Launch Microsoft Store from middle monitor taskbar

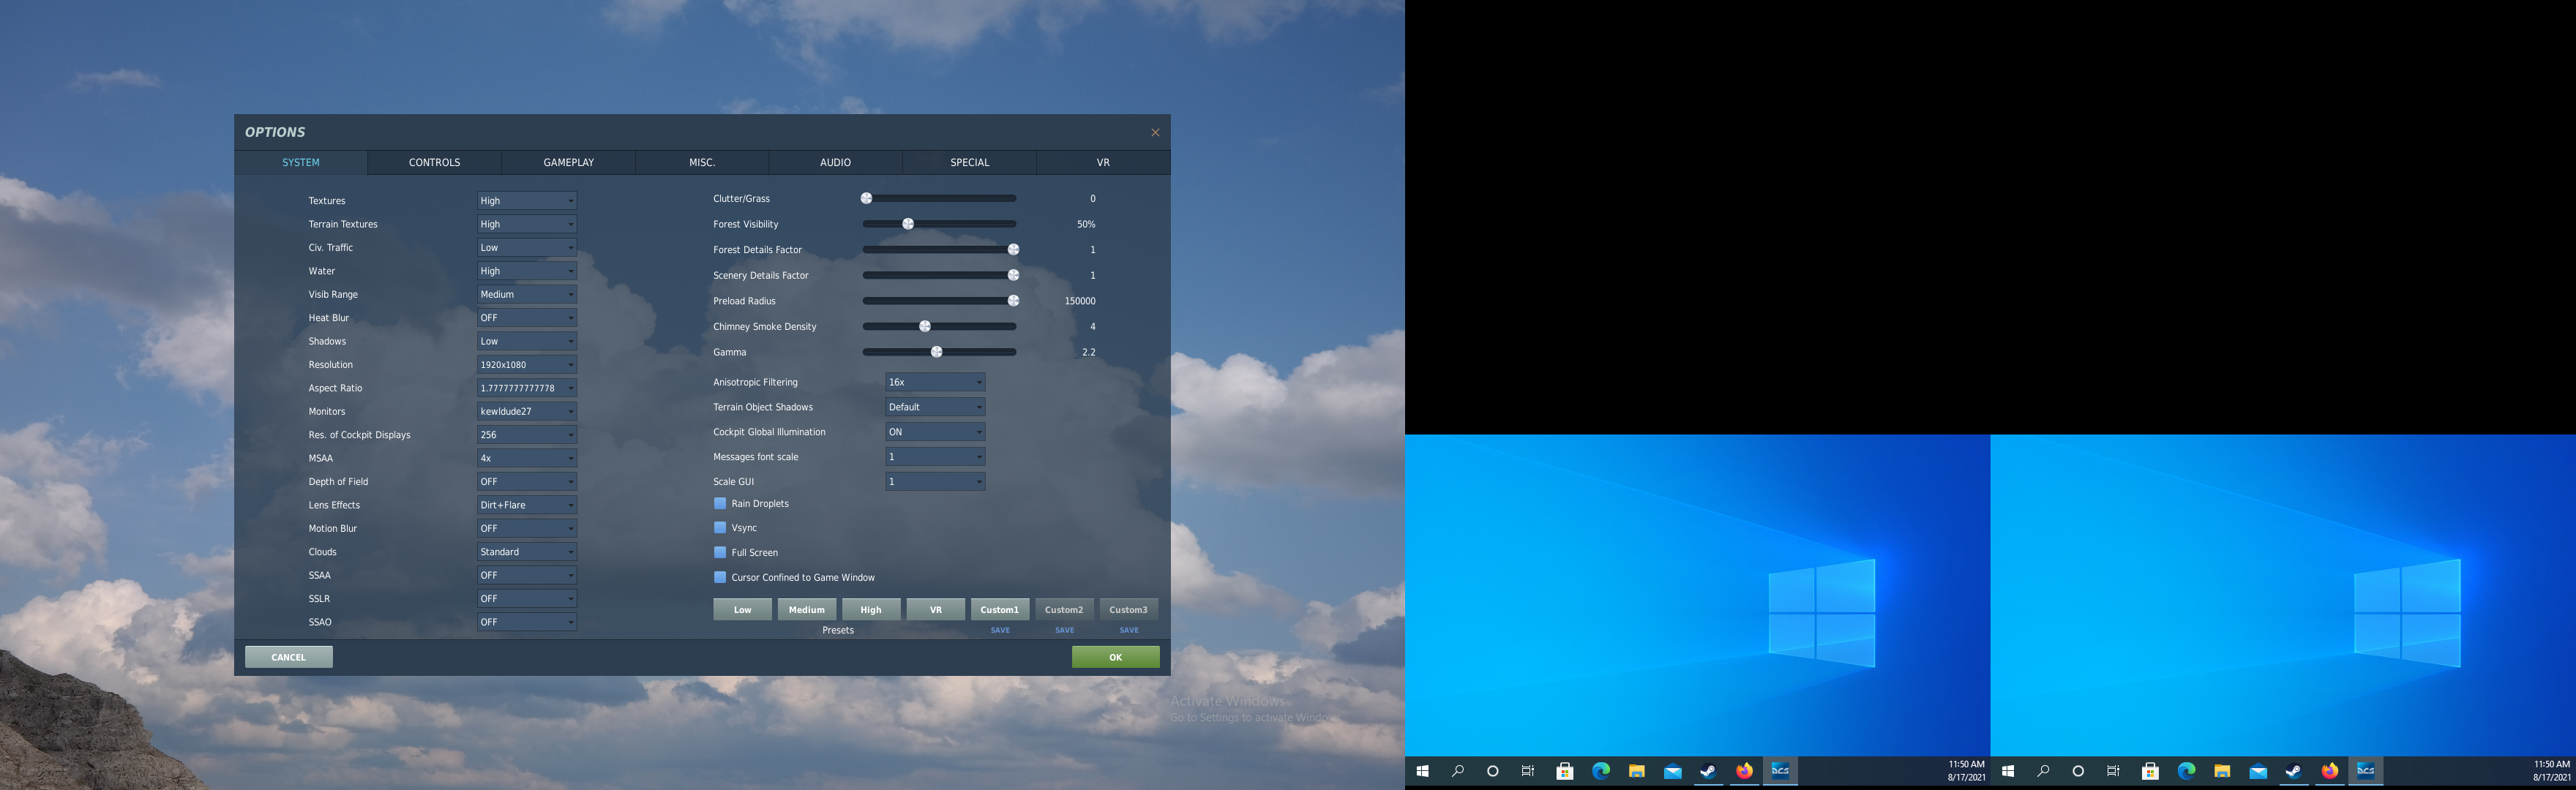(x=1565, y=771)
